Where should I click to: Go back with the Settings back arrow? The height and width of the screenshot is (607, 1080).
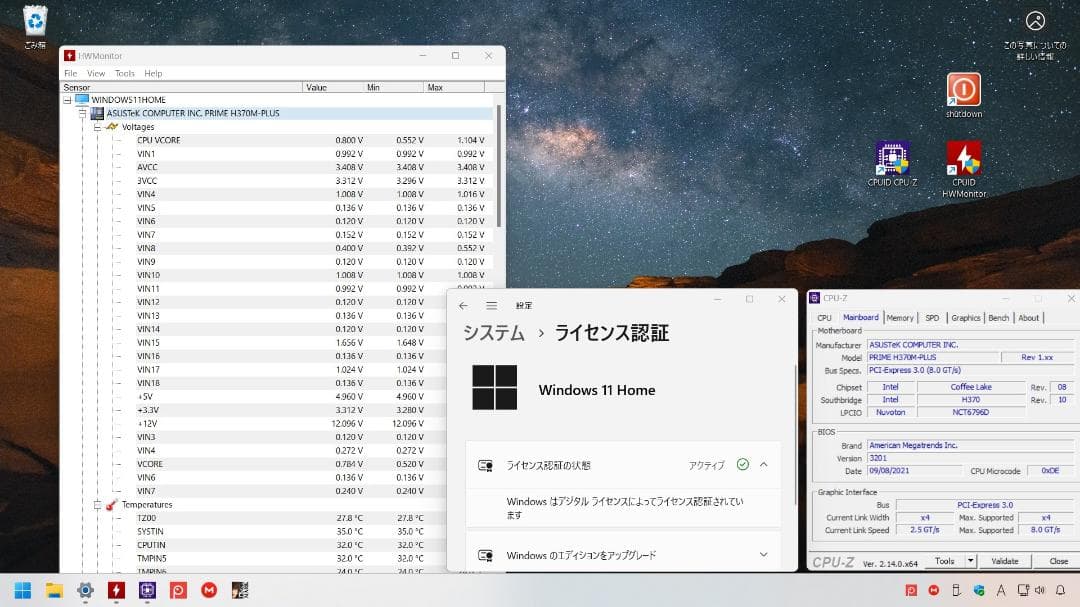point(463,305)
